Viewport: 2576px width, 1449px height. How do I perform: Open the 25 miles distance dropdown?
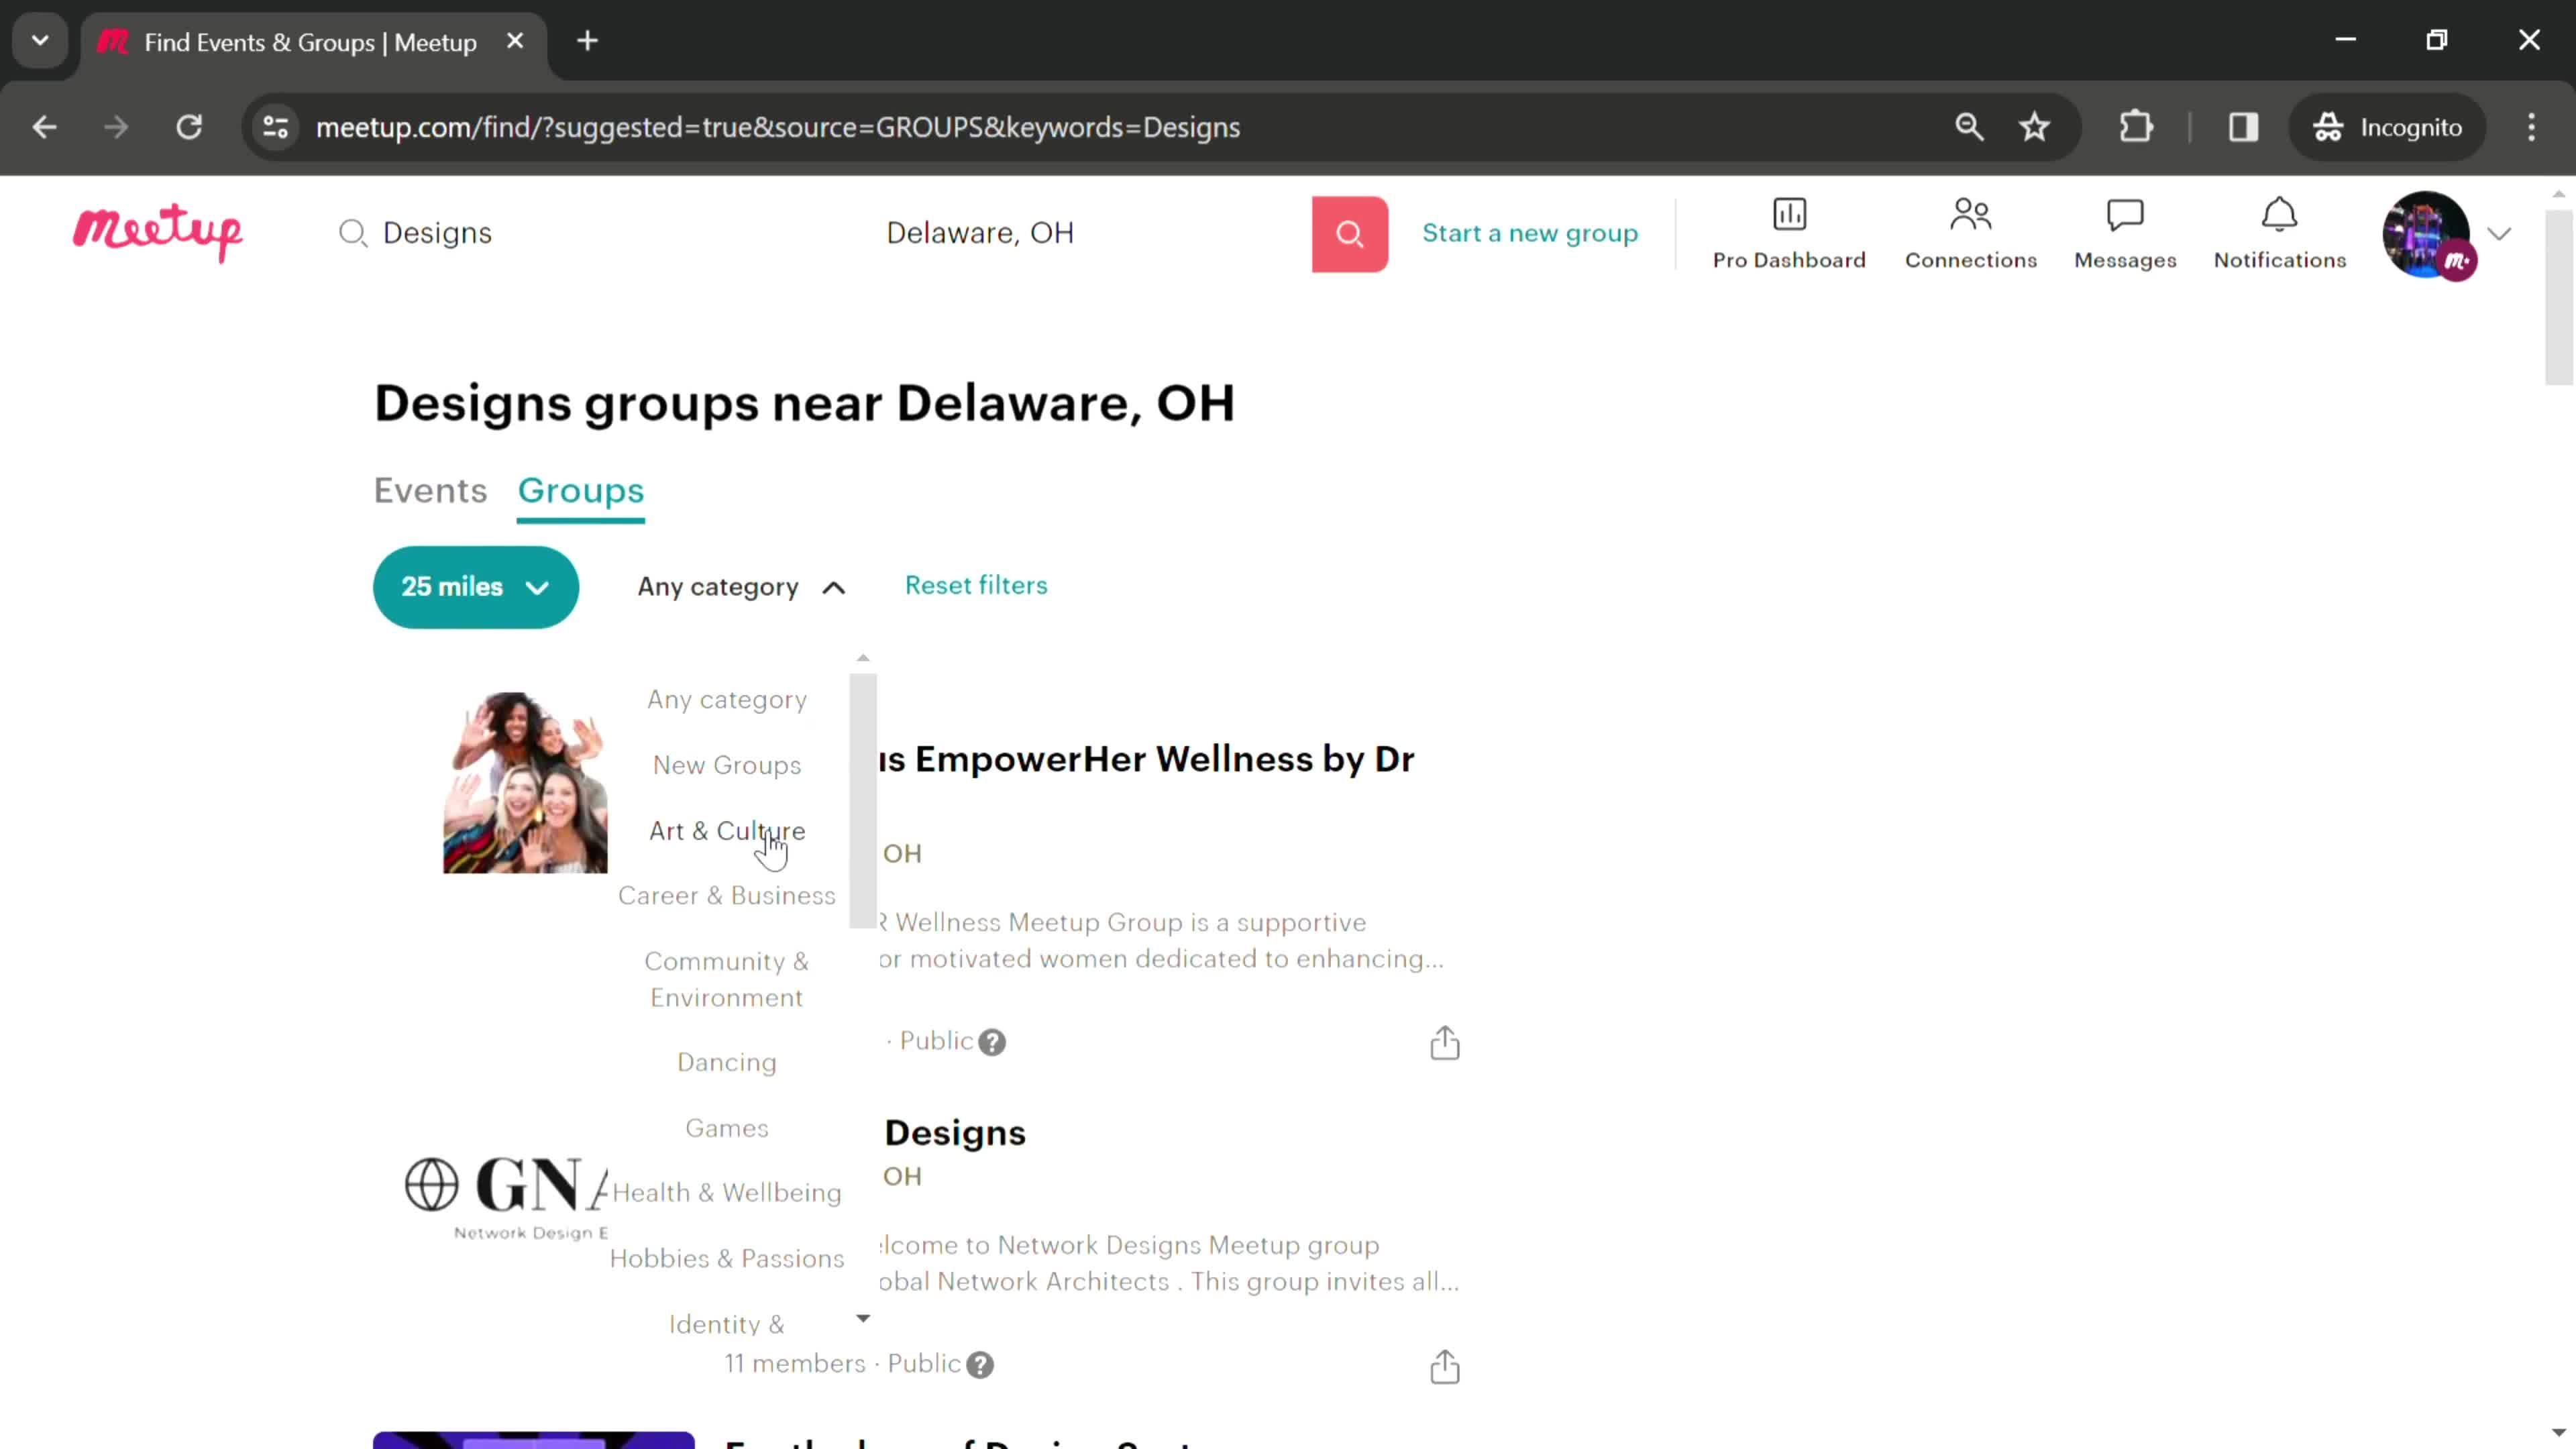click(476, 587)
